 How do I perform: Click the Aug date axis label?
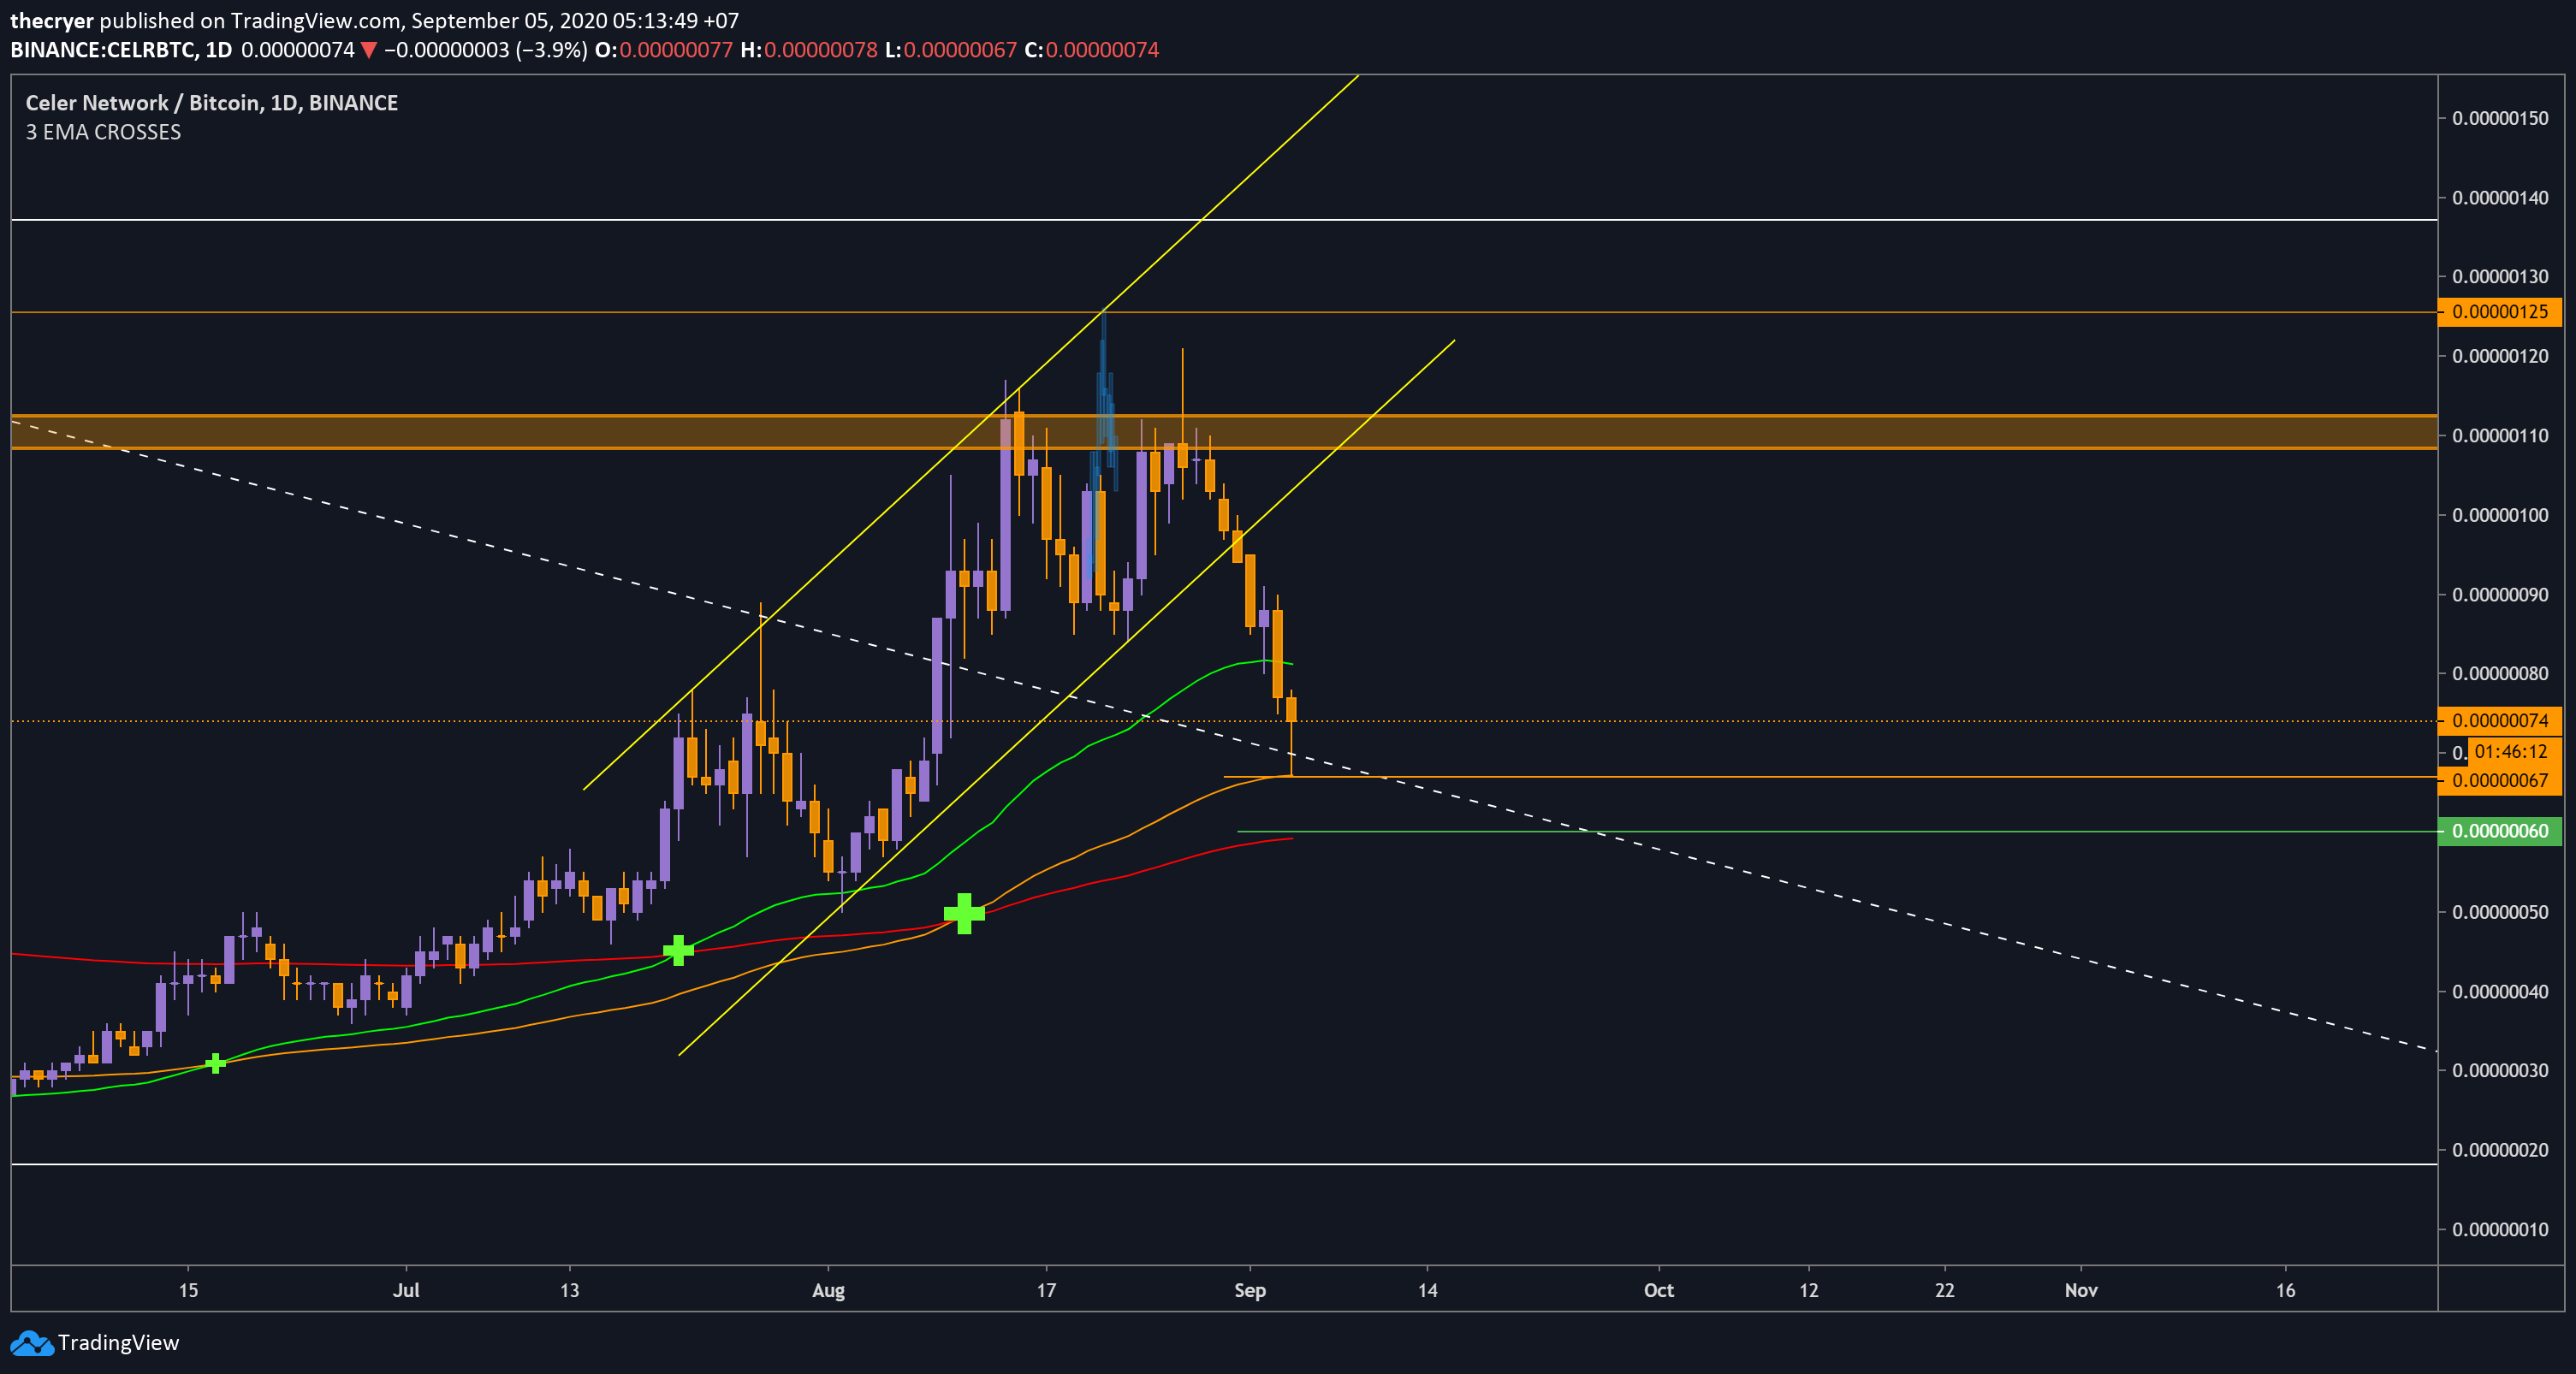click(x=828, y=1290)
